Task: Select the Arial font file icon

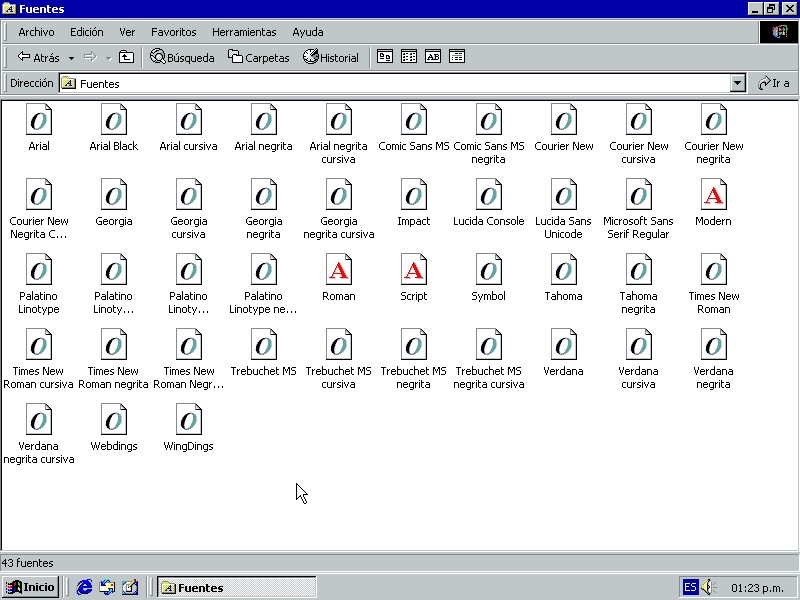Action: 39,119
